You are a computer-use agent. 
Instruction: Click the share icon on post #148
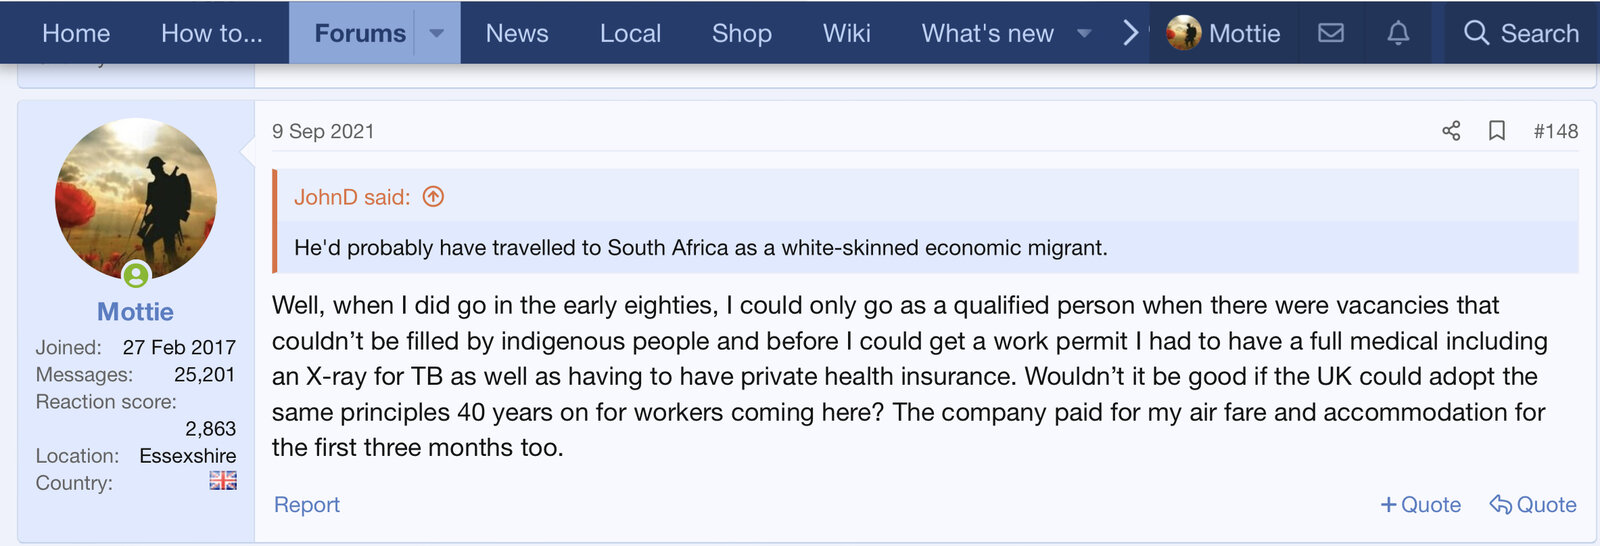[1451, 131]
